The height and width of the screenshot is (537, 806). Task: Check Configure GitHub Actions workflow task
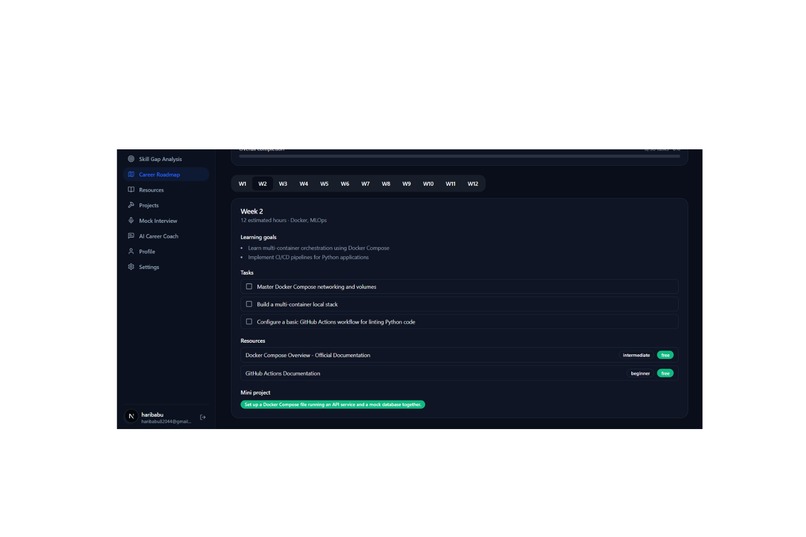[249, 321]
